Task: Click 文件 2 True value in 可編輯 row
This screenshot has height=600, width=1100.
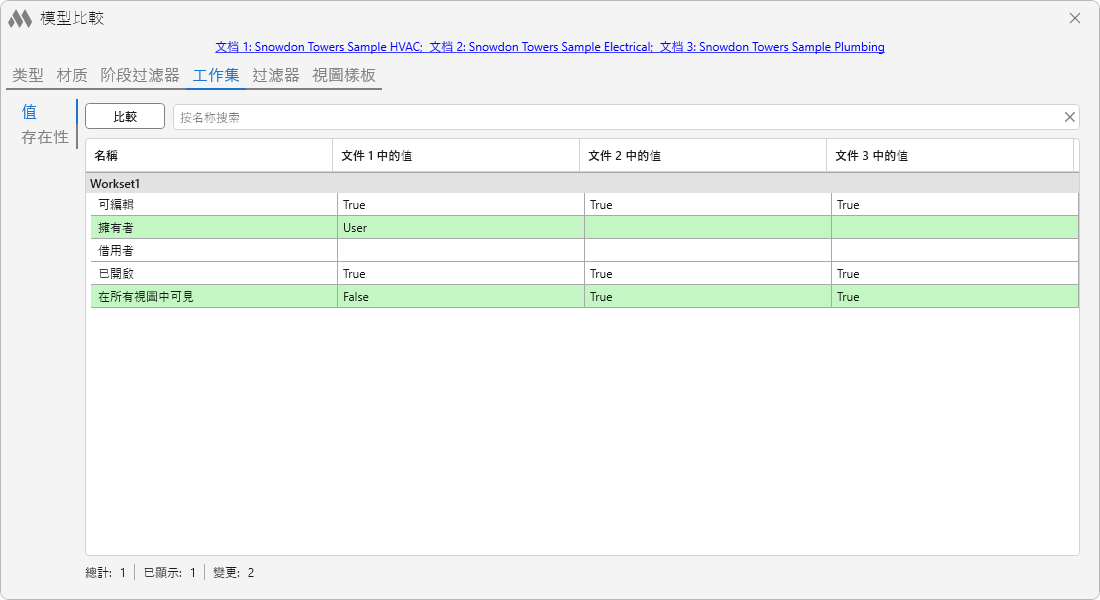Action: (601, 205)
